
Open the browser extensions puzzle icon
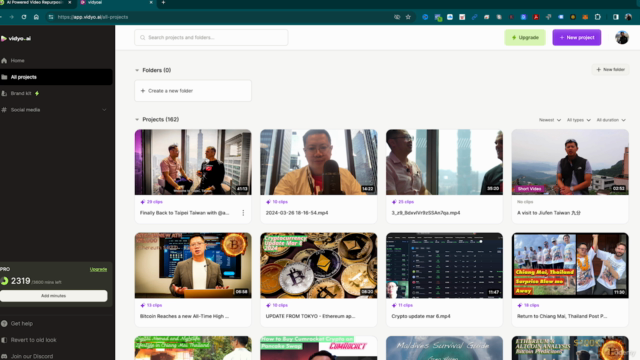(x=598, y=17)
